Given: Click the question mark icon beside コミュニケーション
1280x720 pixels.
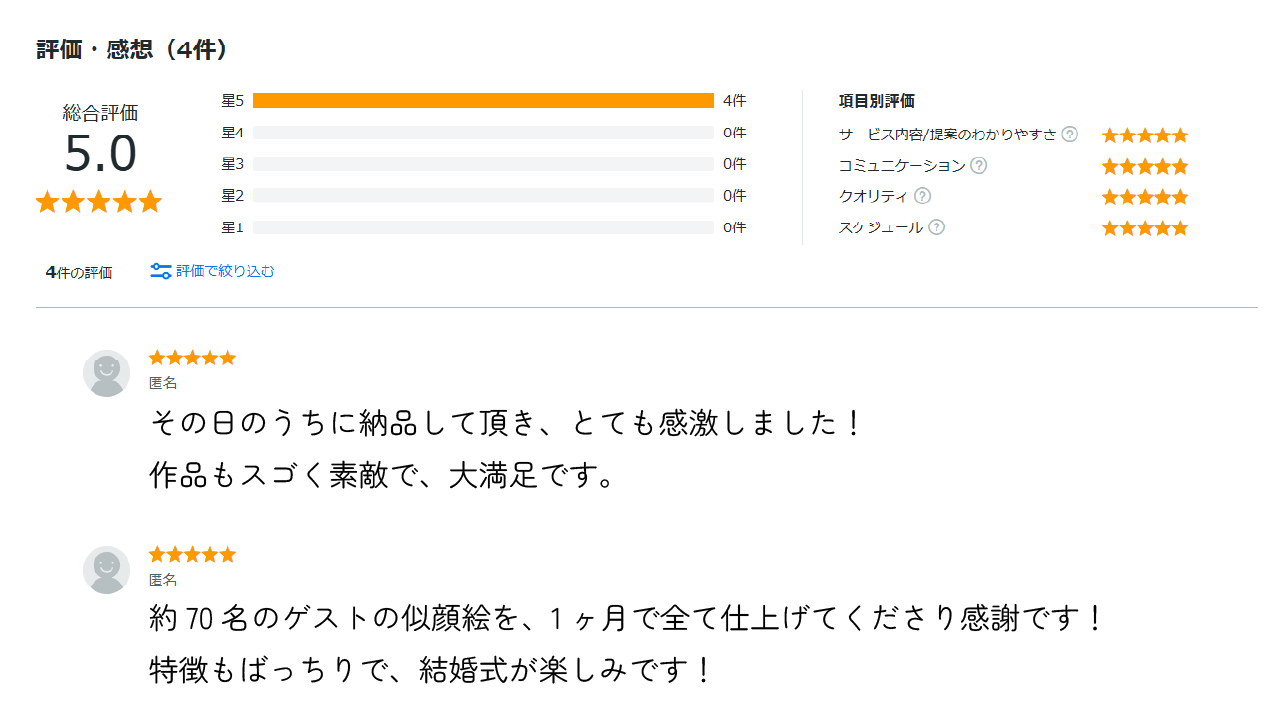Looking at the screenshot, I should [979, 166].
